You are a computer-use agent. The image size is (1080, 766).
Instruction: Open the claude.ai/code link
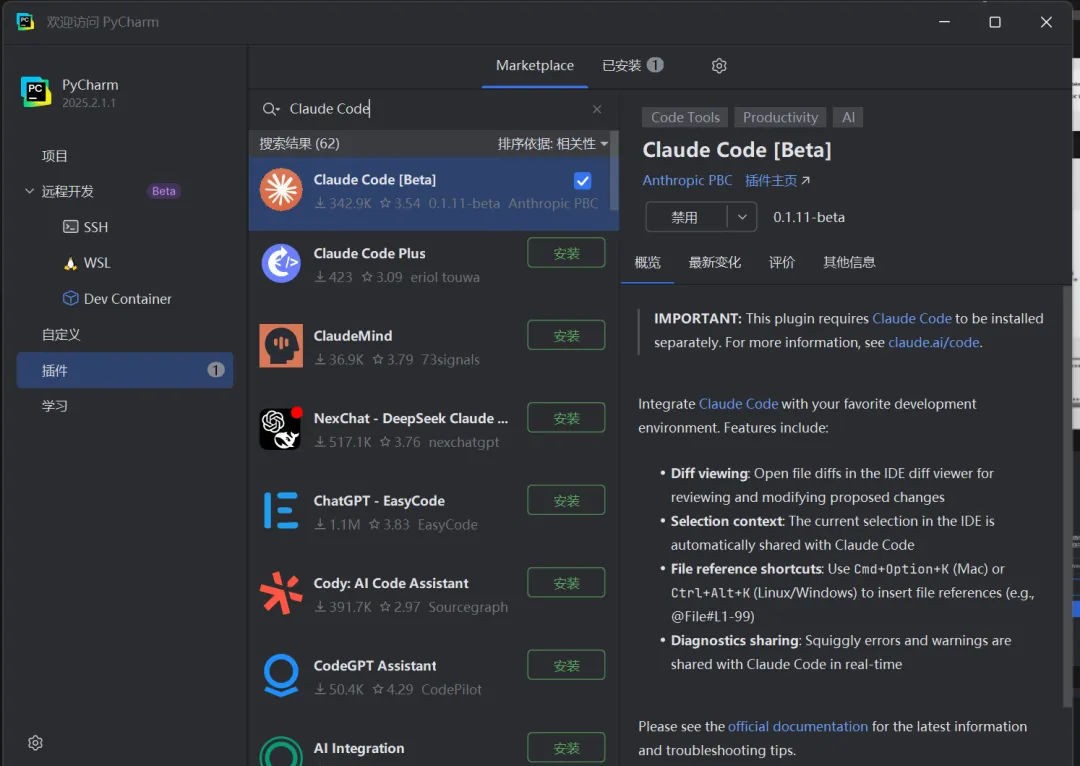click(x=933, y=342)
